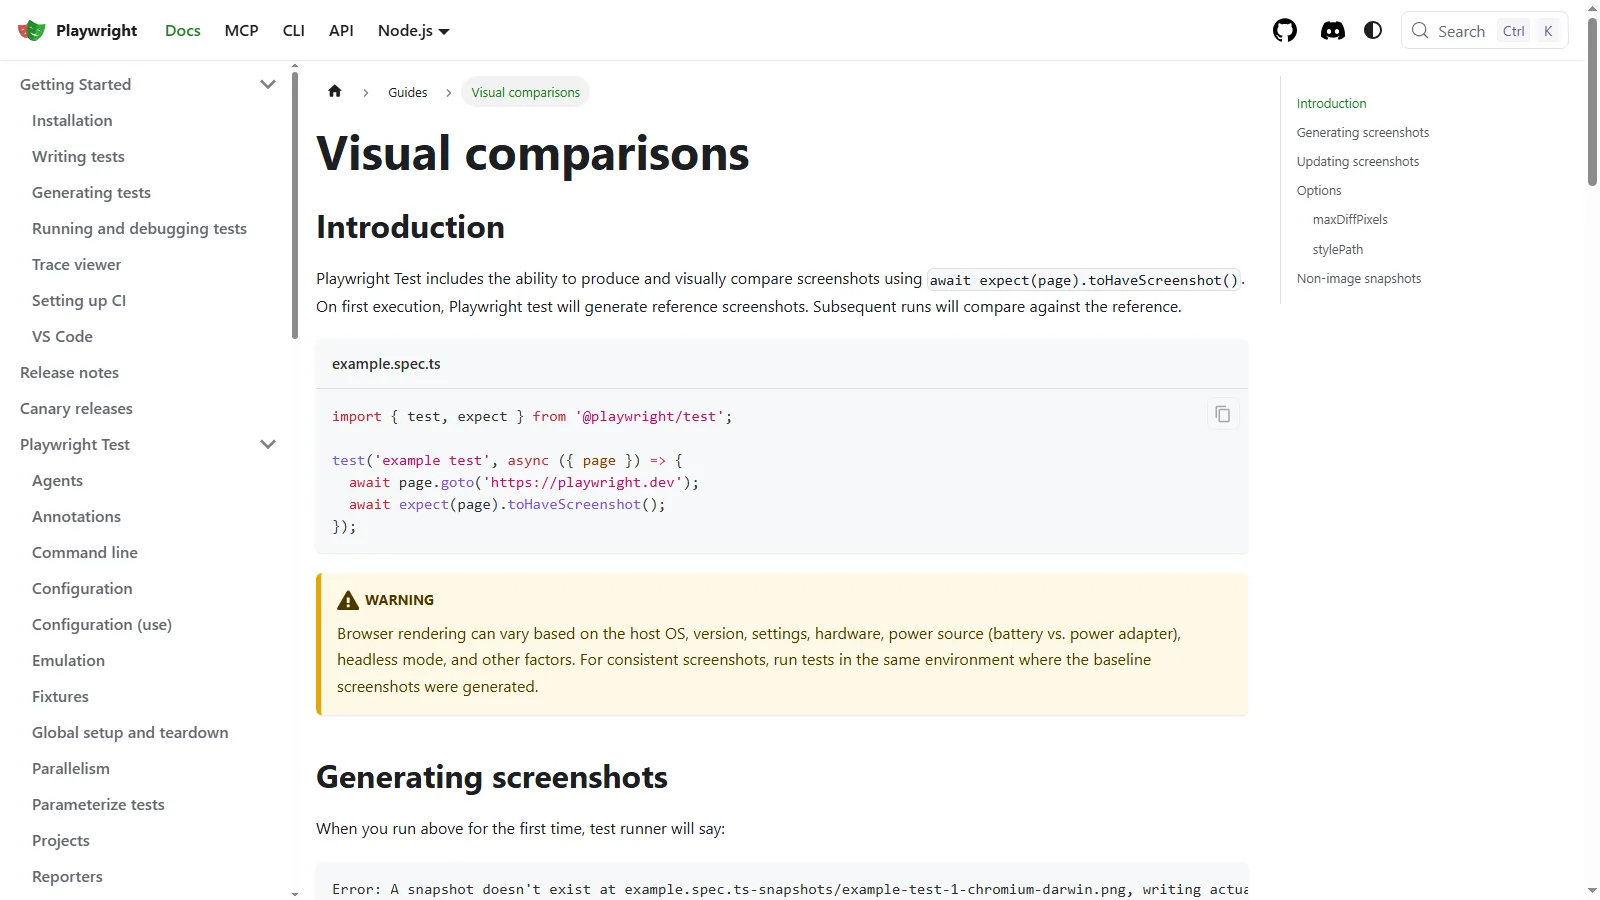The width and height of the screenshot is (1600, 900).
Task: Open the MCP menu item
Action: 242,31
